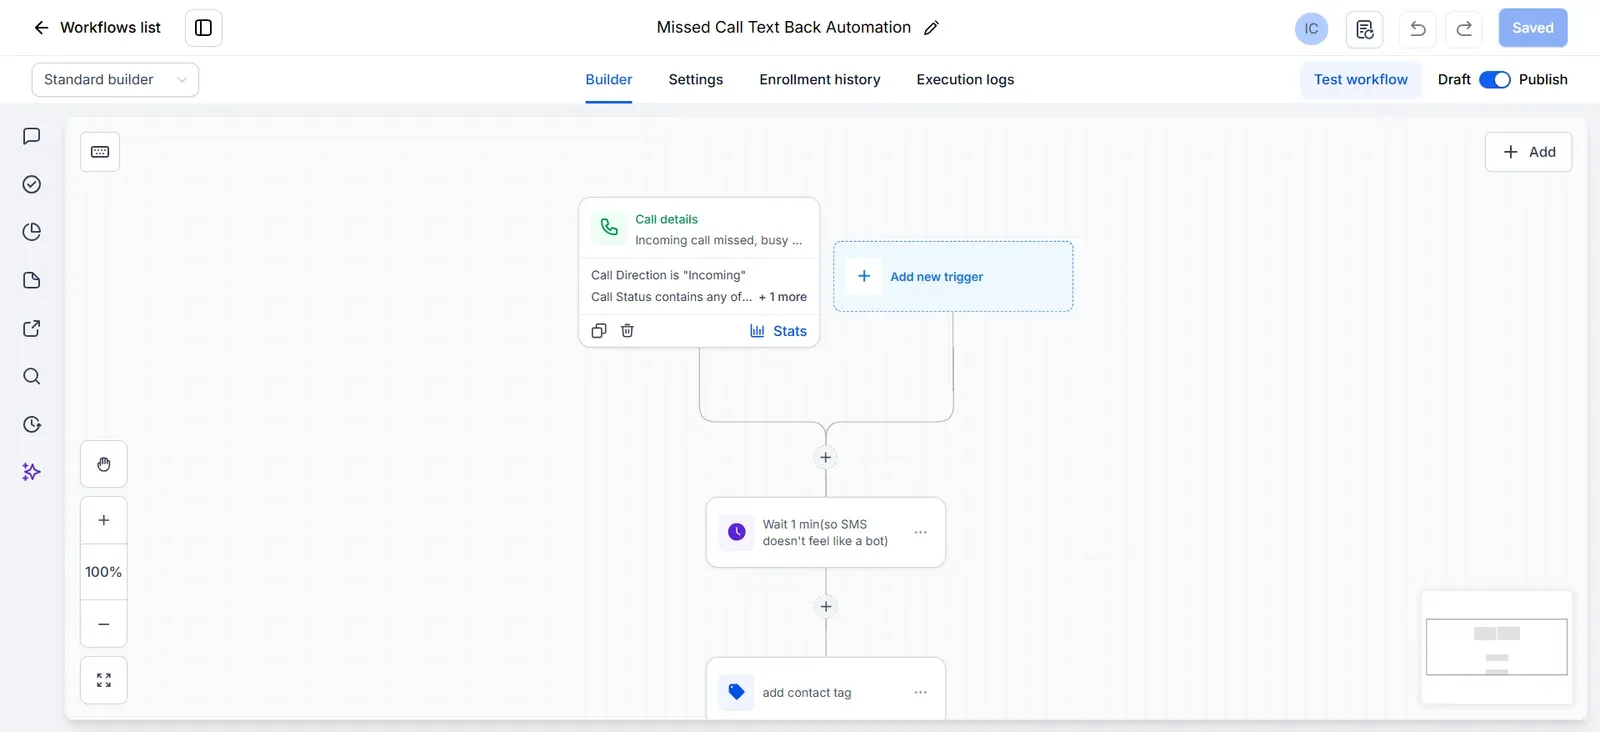Edit workflow name with pencil icon

(x=931, y=28)
